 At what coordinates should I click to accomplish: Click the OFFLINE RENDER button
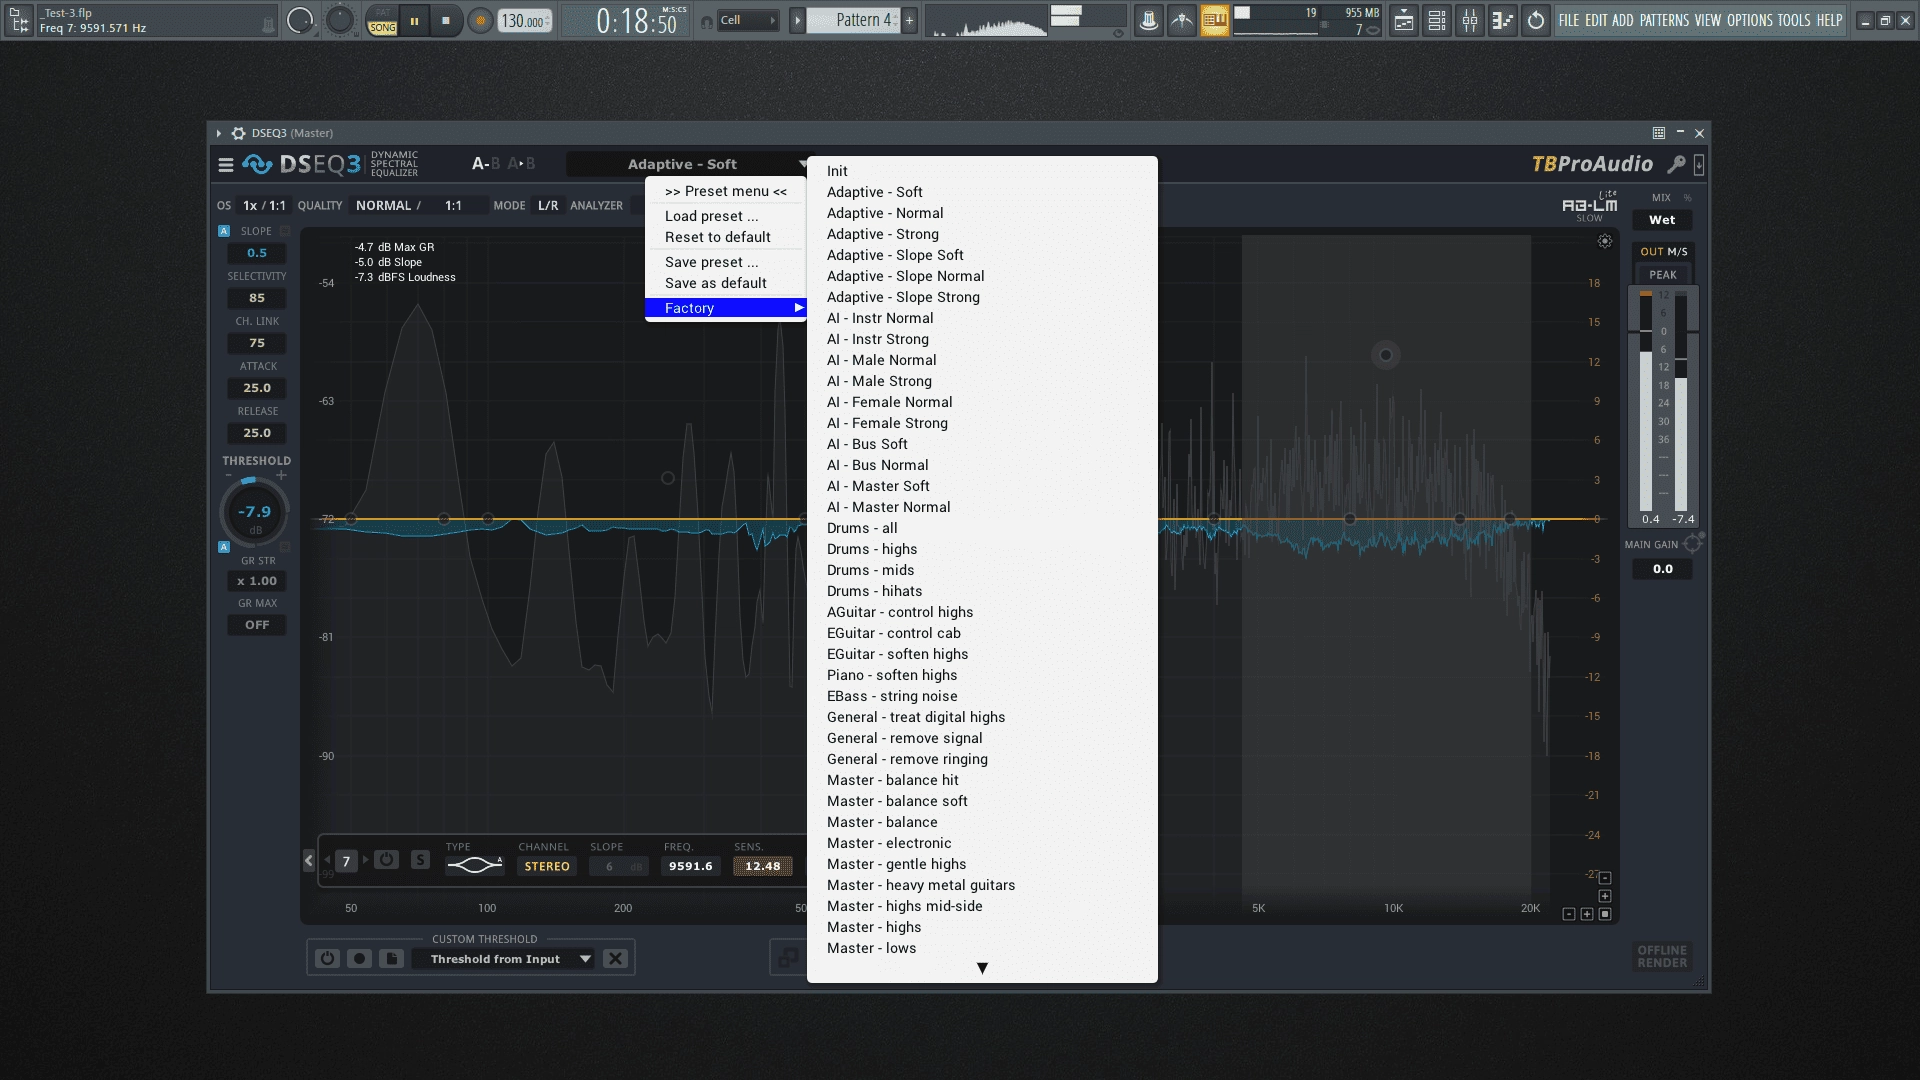pos(1662,957)
